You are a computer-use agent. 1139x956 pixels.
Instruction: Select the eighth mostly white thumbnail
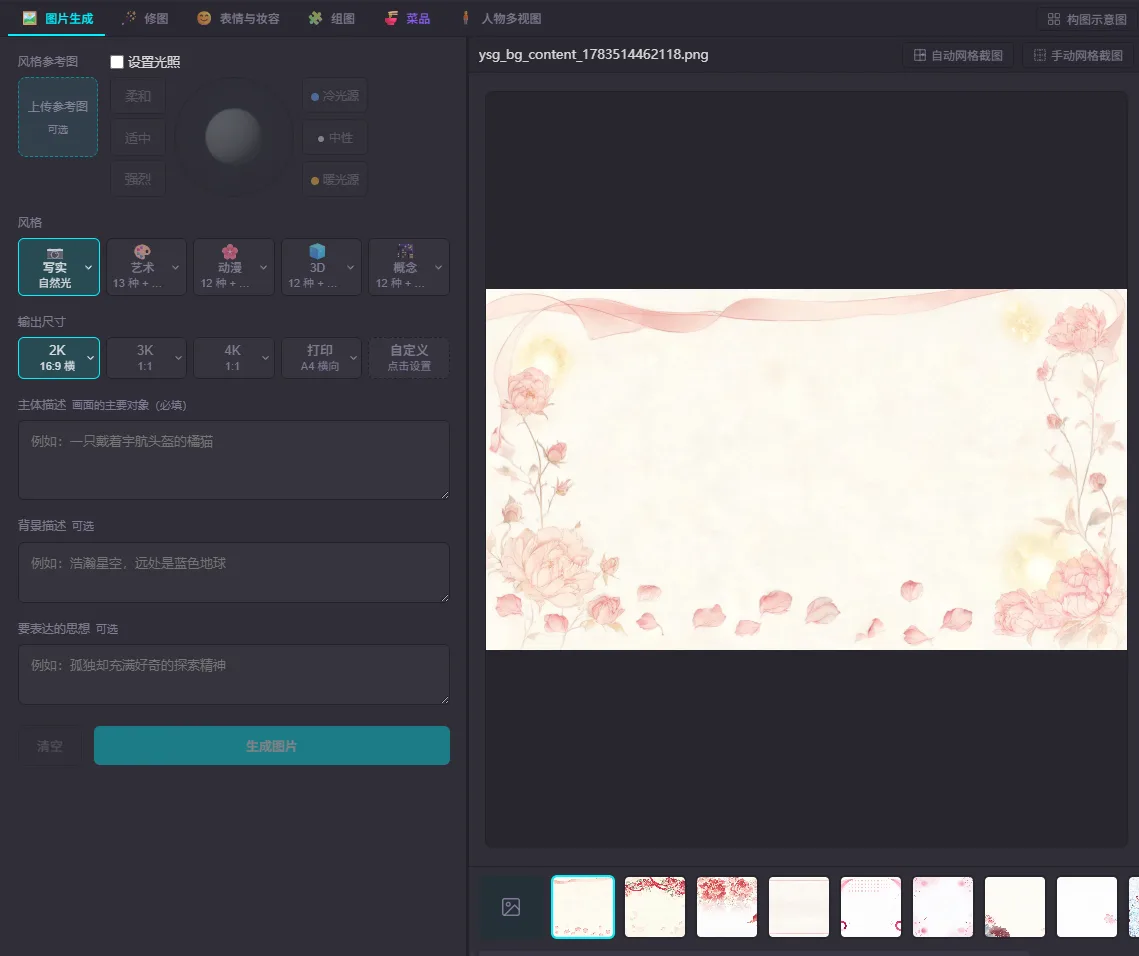[x=1087, y=907]
